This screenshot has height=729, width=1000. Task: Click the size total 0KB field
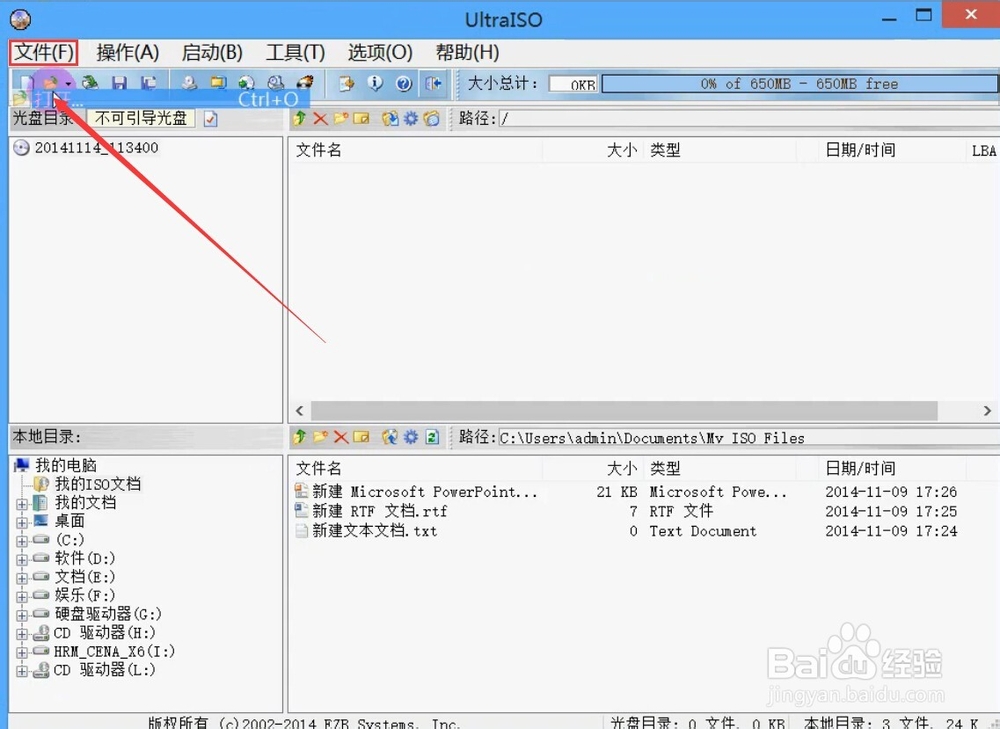coord(573,84)
